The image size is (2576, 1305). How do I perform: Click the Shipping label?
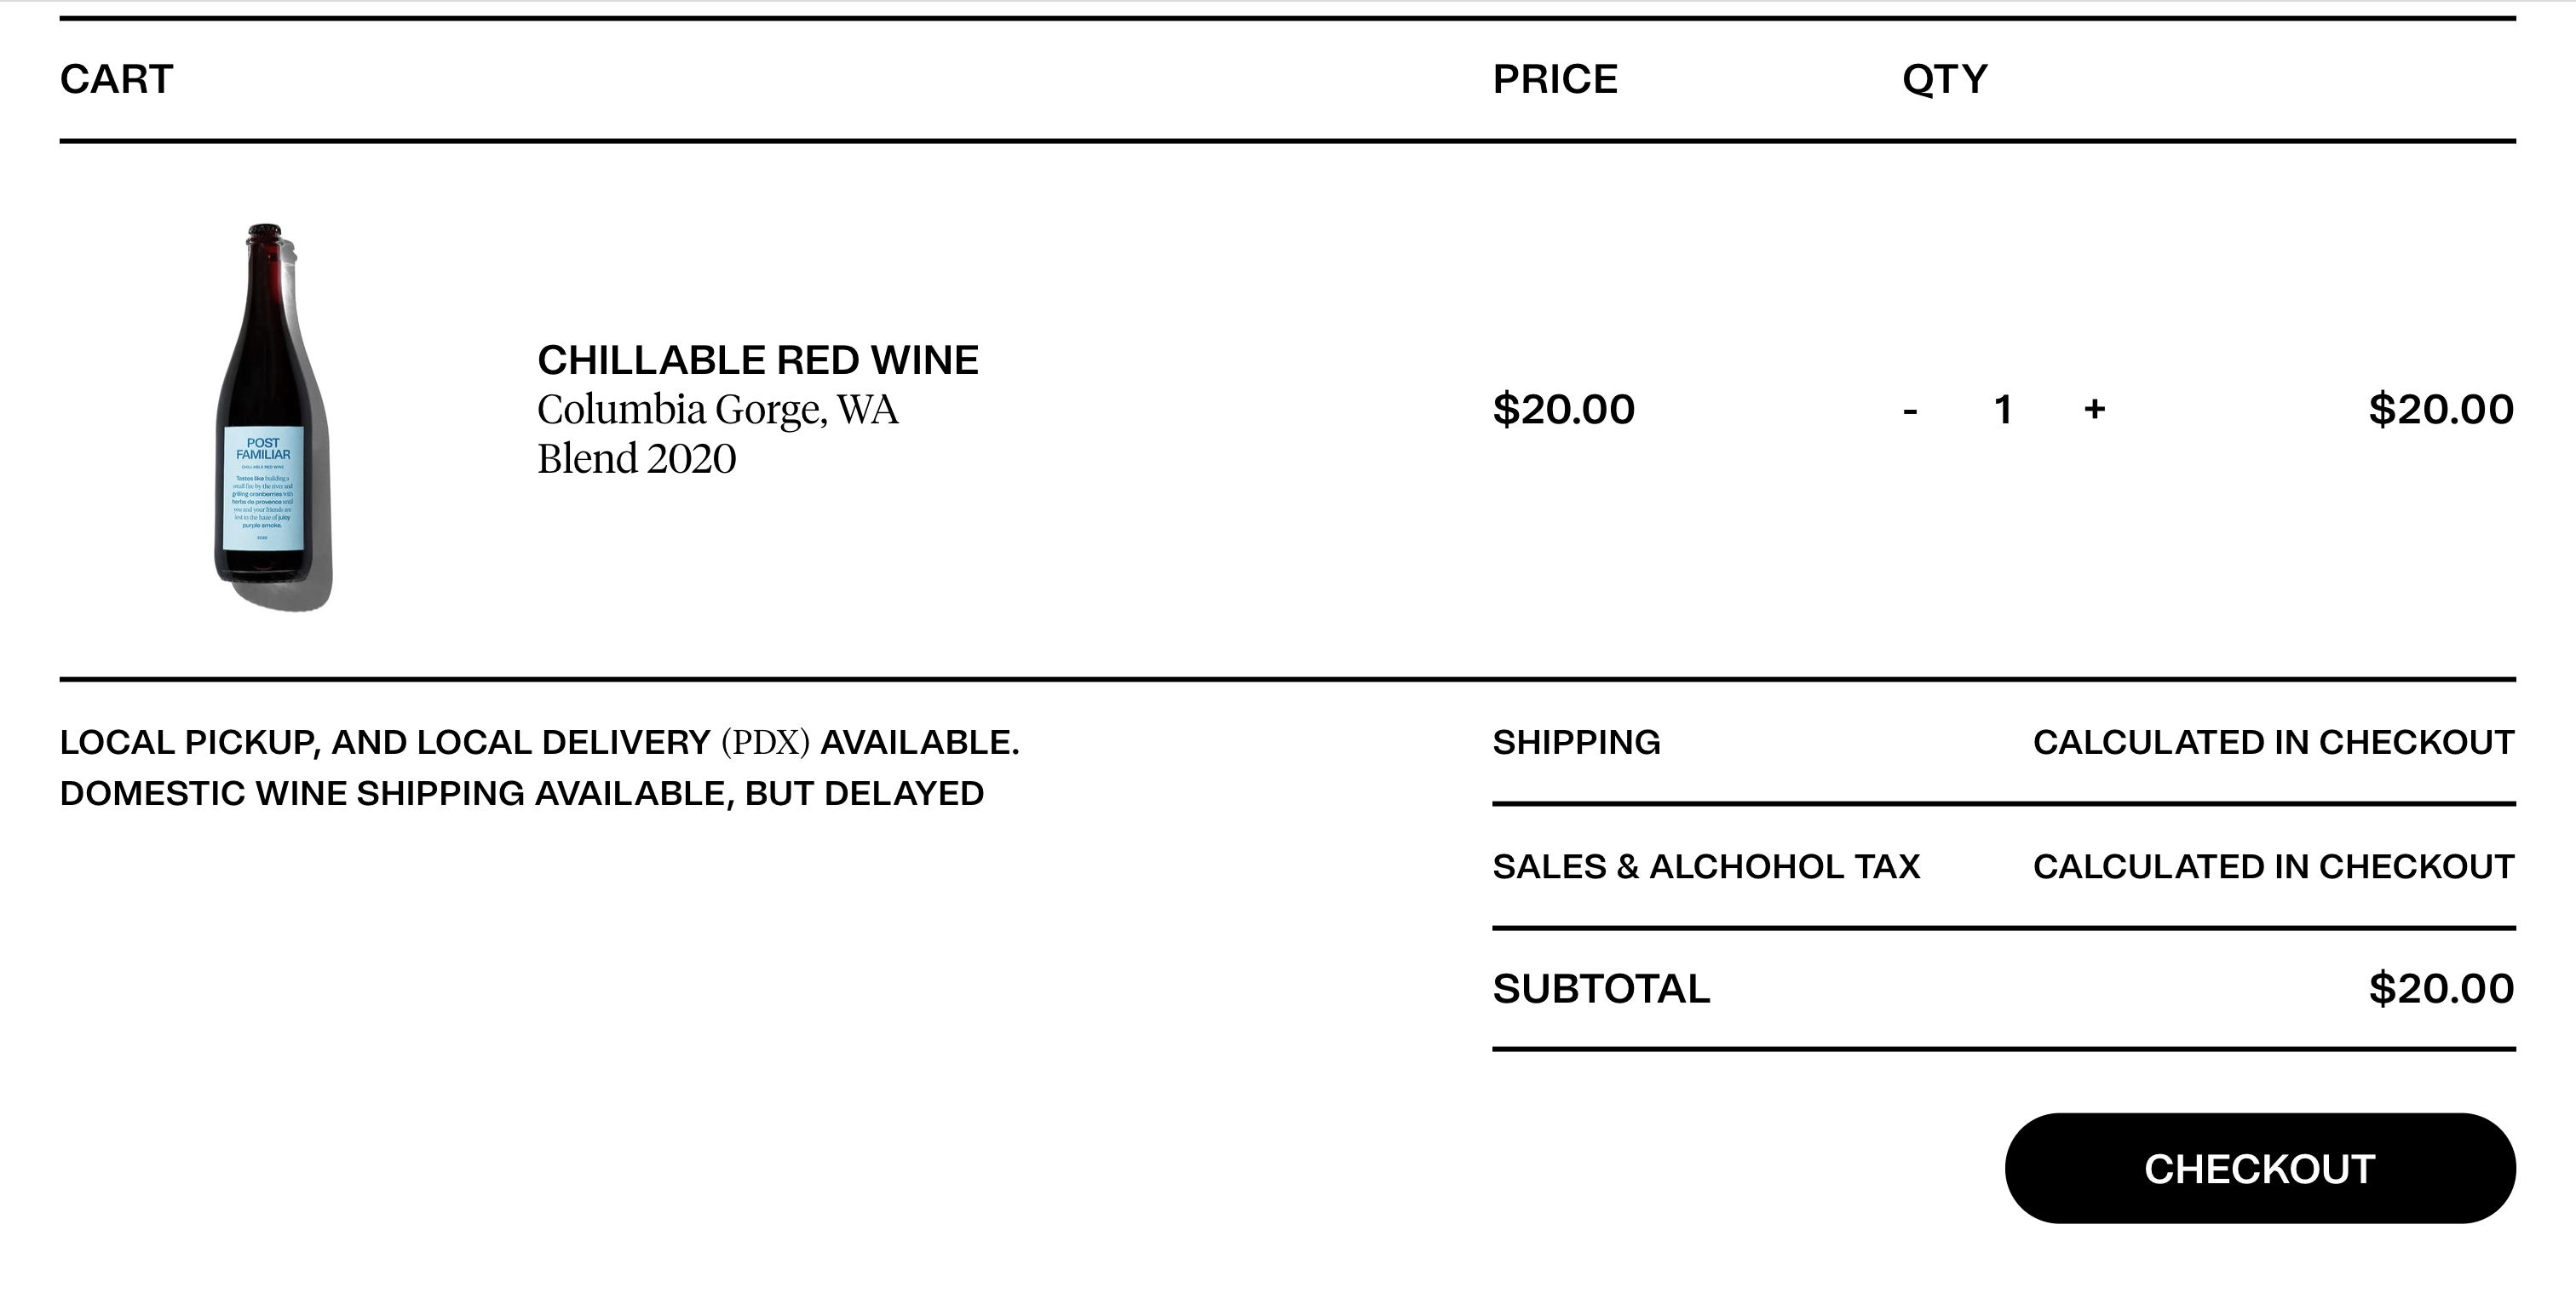click(x=1576, y=742)
